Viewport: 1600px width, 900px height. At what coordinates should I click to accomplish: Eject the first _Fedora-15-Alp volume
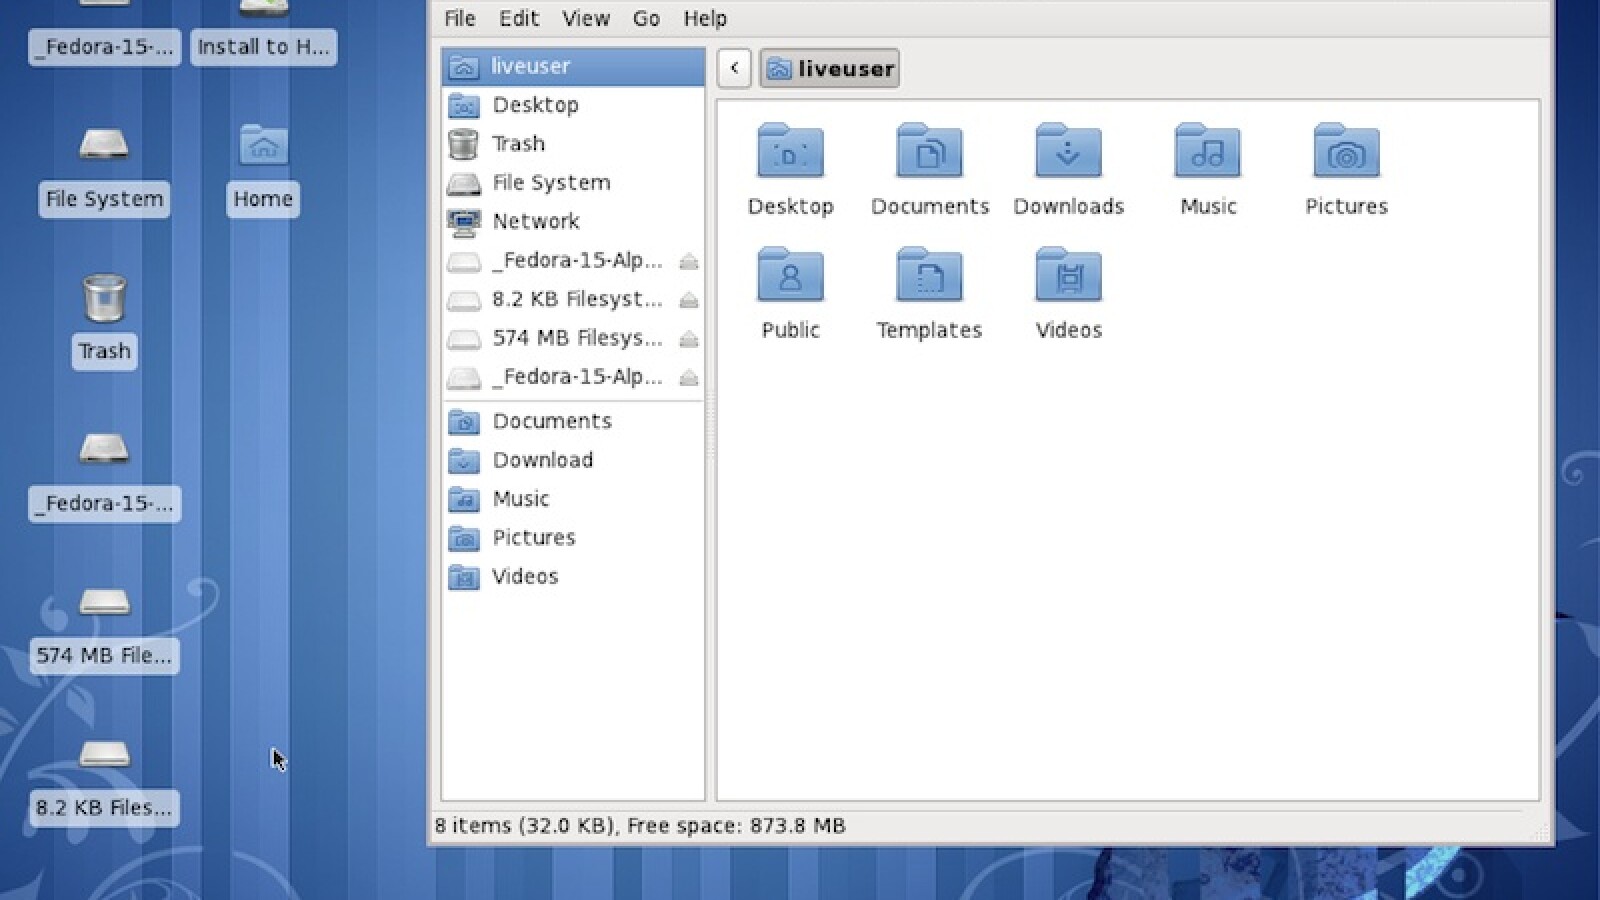click(x=689, y=261)
